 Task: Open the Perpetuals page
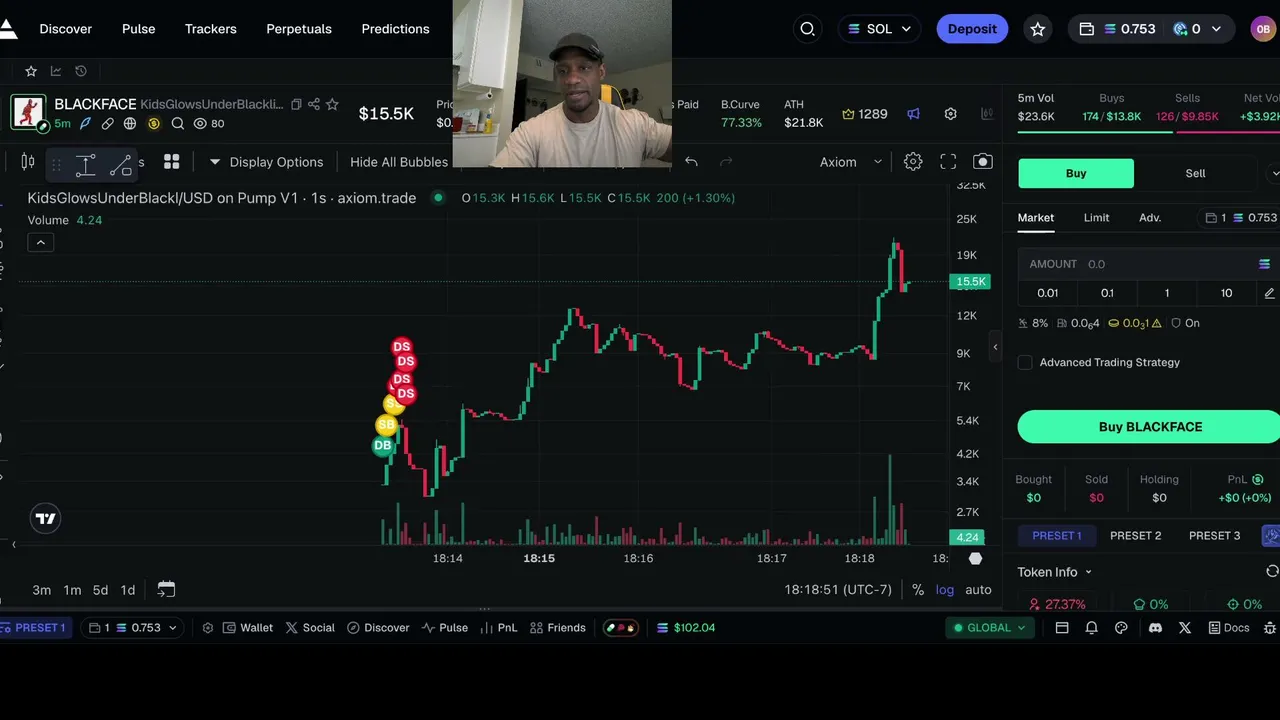(299, 29)
